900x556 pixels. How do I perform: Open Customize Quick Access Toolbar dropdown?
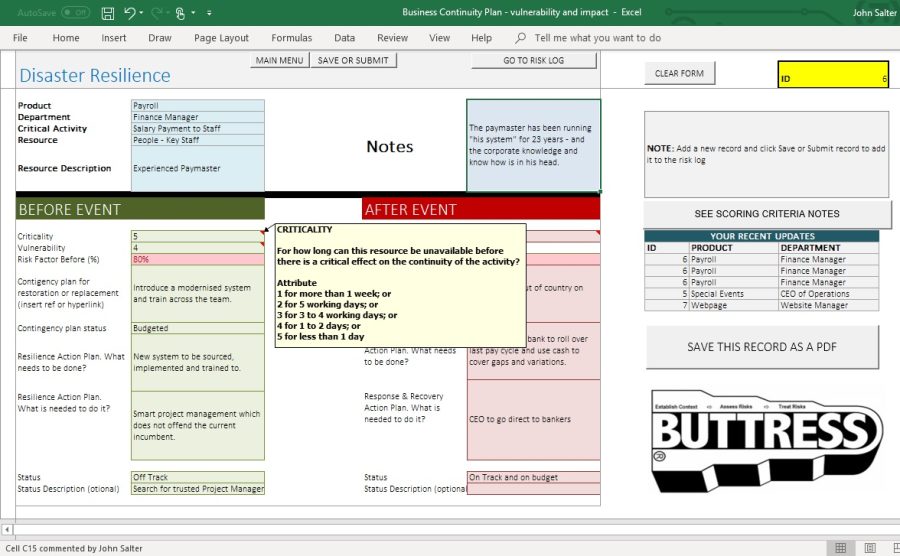click(x=209, y=13)
